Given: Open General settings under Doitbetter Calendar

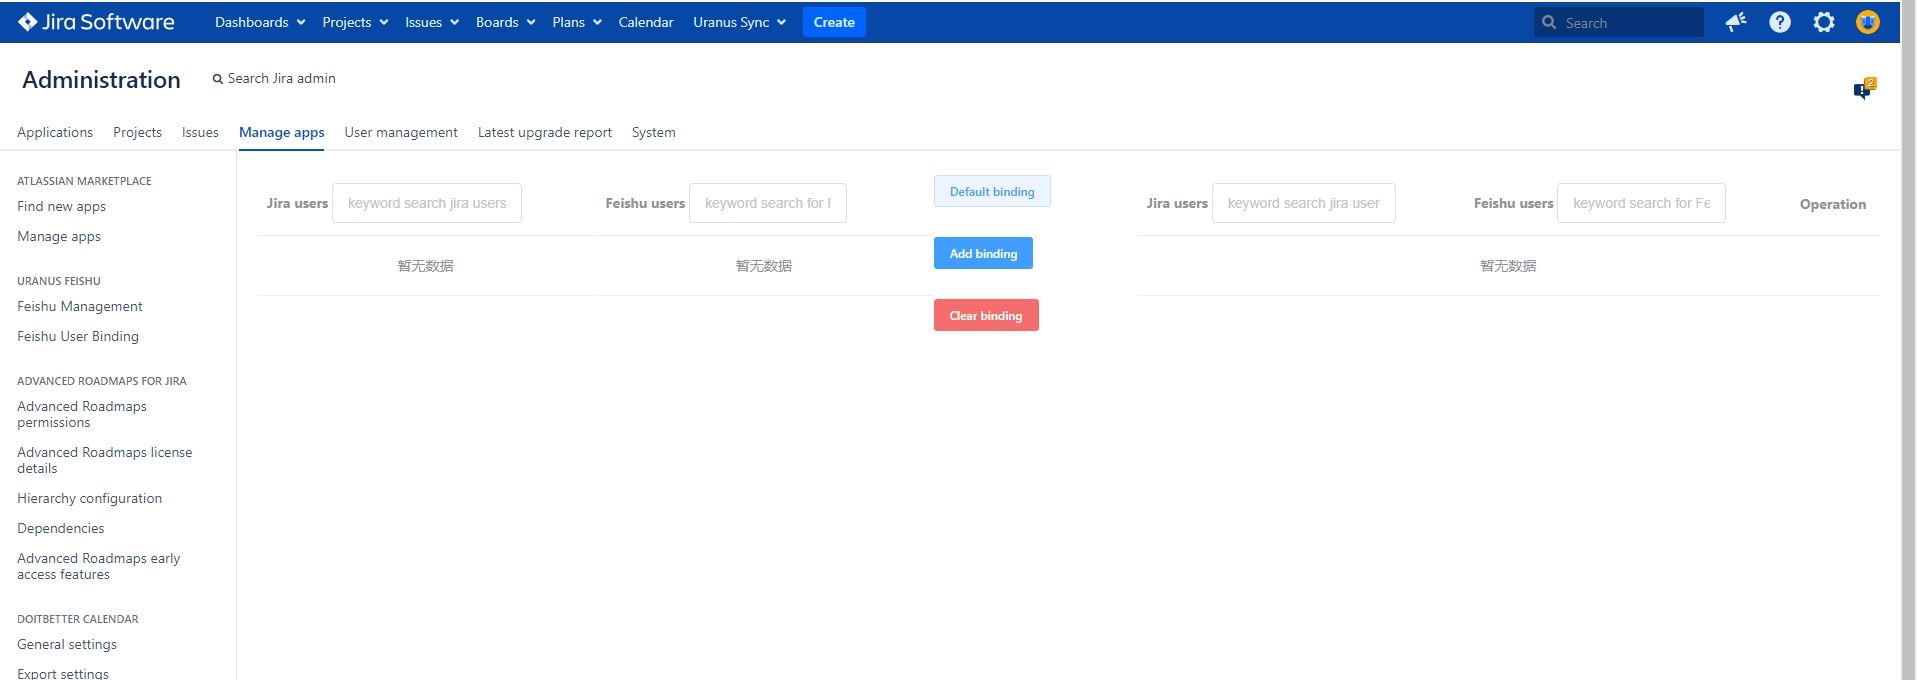Looking at the screenshot, I should pos(67,644).
